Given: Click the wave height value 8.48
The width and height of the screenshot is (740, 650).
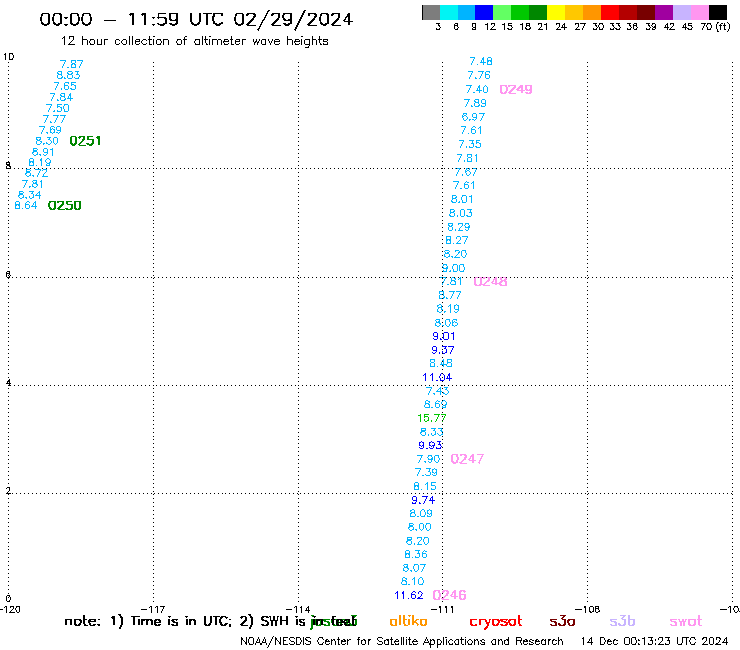Looking at the screenshot, I should (441, 363).
